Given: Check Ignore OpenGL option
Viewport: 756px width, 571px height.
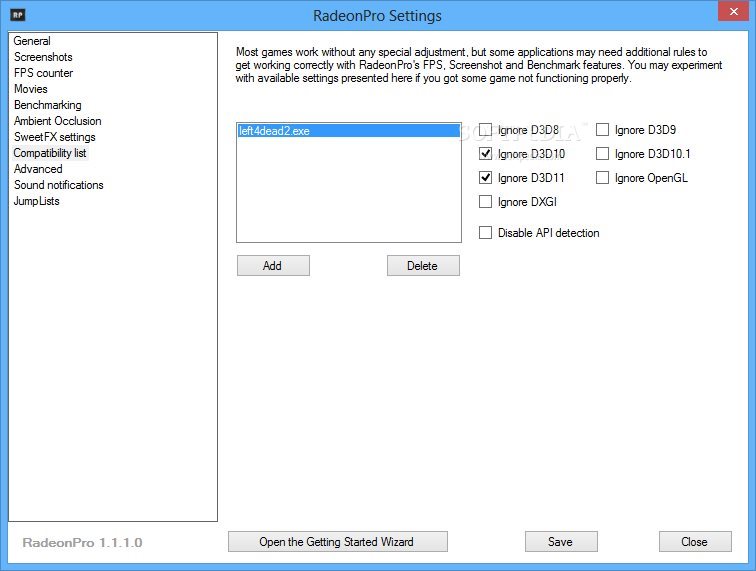Looking at the screenshot, I should pyautogui.click(x=602, y=178).
